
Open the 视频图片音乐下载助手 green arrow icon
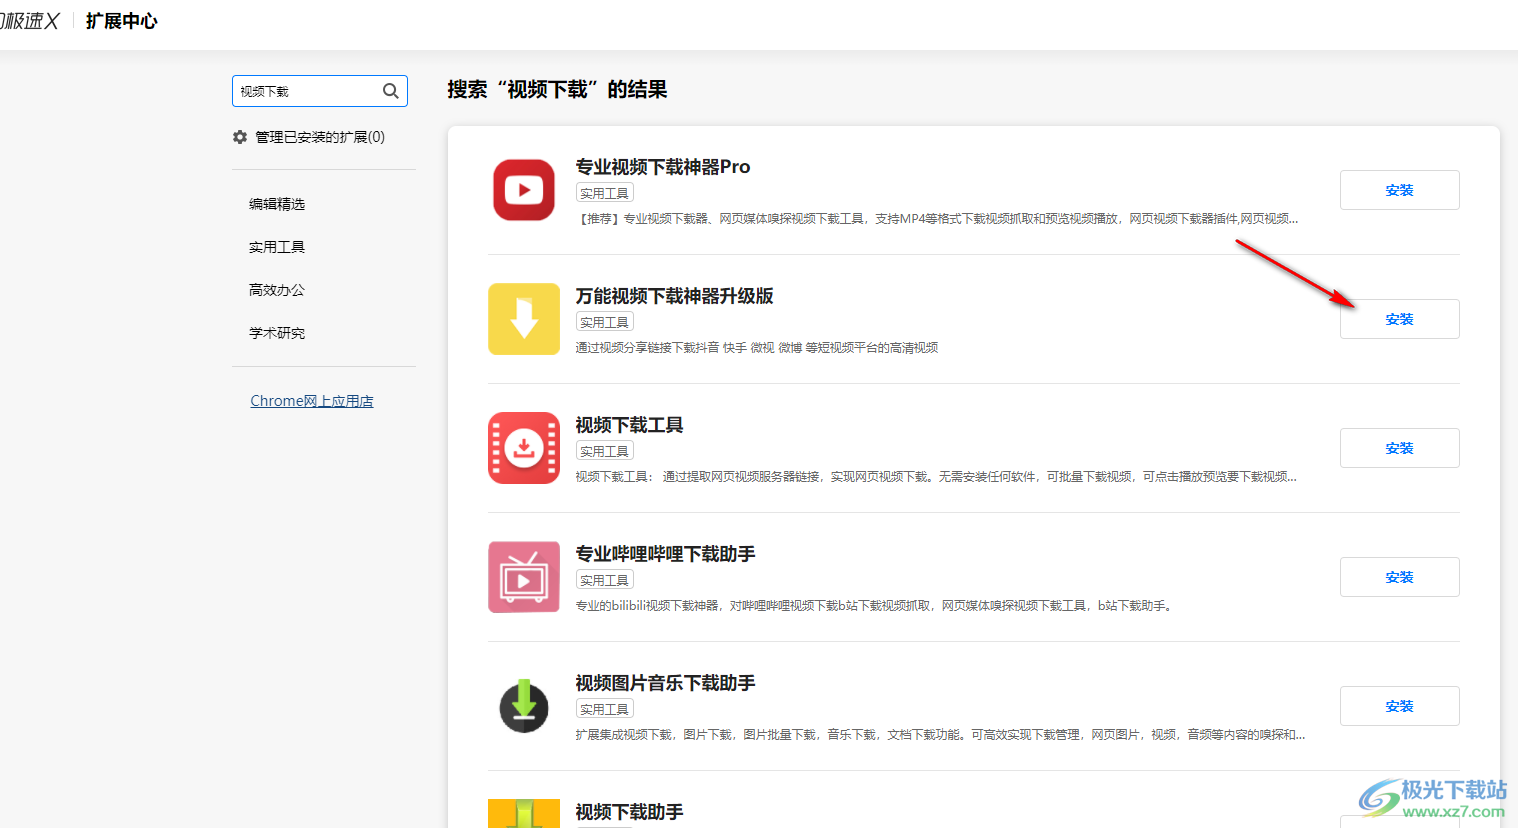(x=524, y=706)
